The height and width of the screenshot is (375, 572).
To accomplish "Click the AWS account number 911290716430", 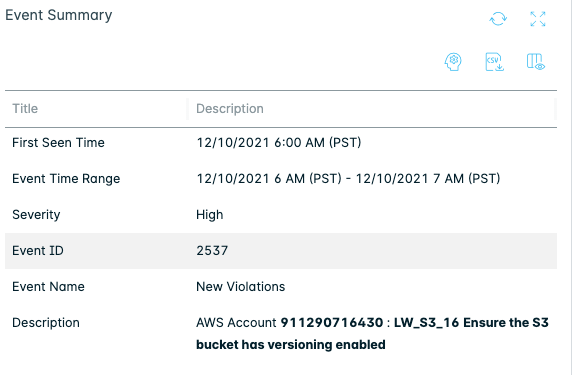I will coord(332,323).
